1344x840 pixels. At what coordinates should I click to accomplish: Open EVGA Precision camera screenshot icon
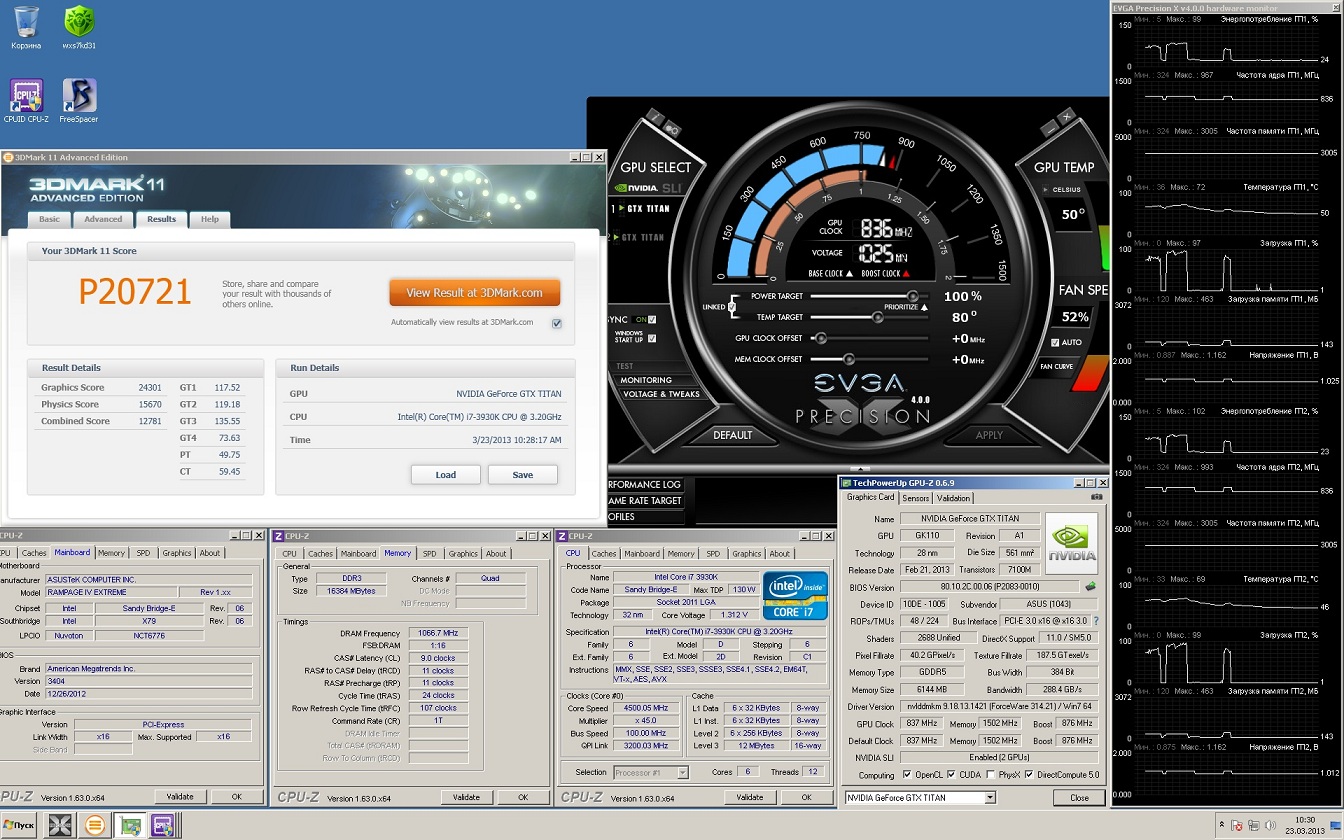(671, 128)
